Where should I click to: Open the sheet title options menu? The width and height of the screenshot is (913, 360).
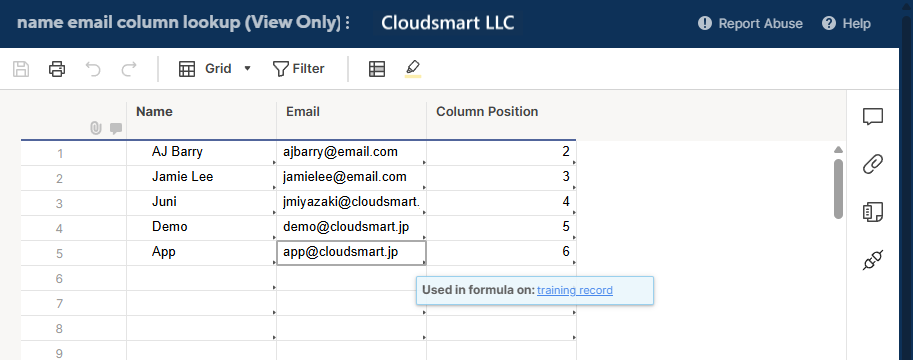[348, 23]
